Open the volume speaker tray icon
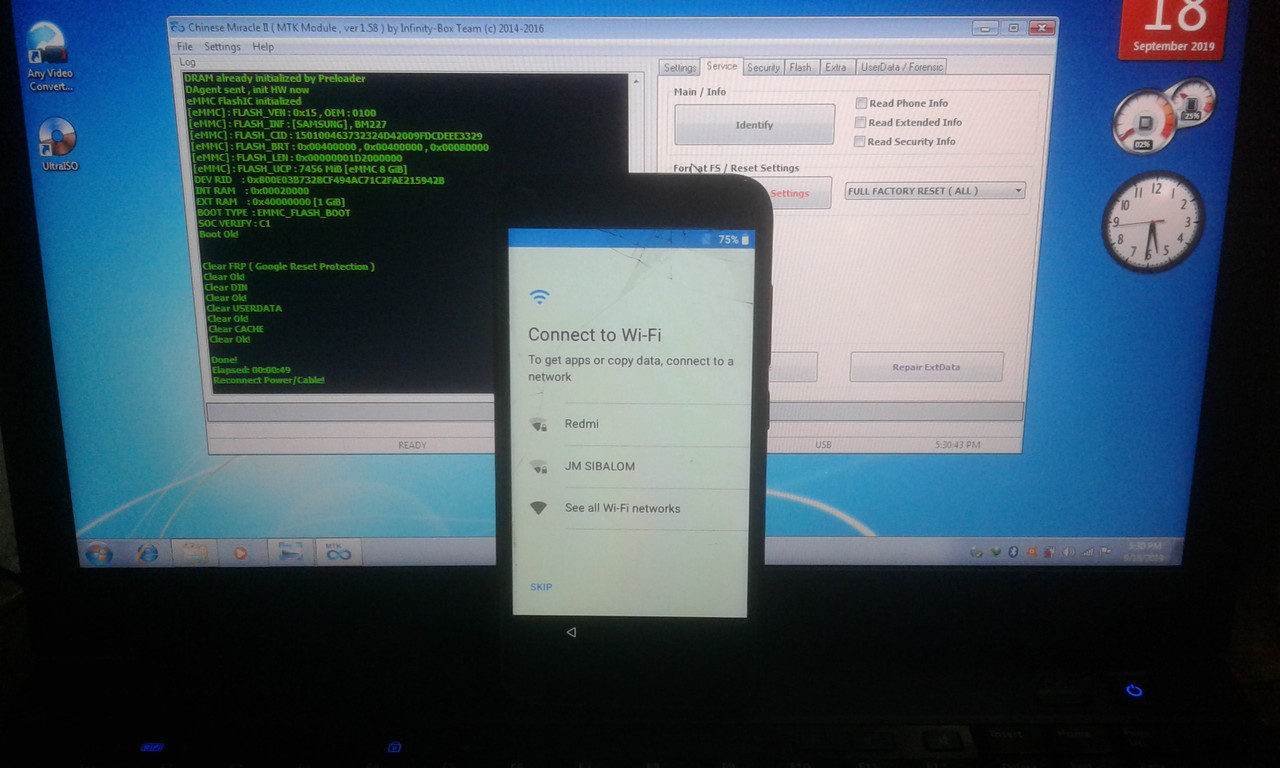The height and width of the screenshot is (768, 1280). click(1068, 551)
